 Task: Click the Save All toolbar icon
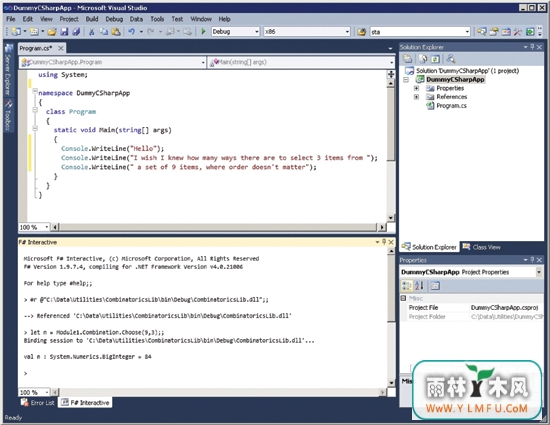(76, 32)
